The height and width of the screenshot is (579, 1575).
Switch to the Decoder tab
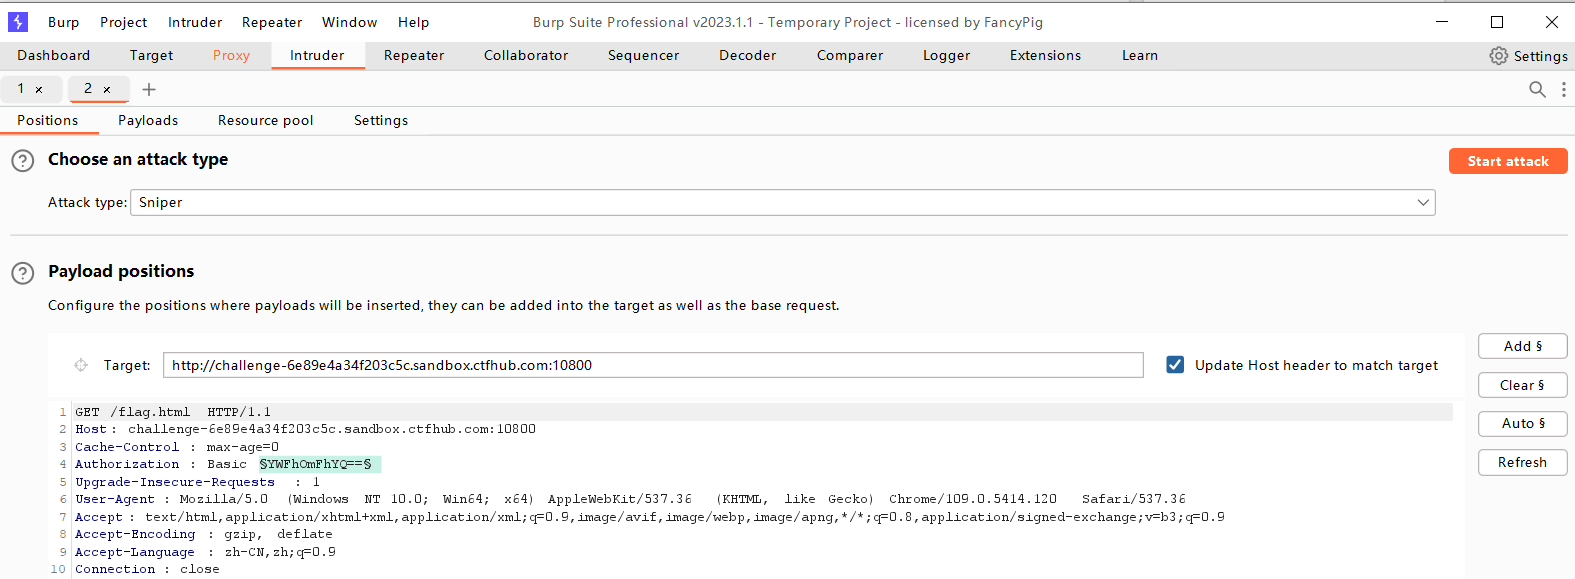click(747, 56)
